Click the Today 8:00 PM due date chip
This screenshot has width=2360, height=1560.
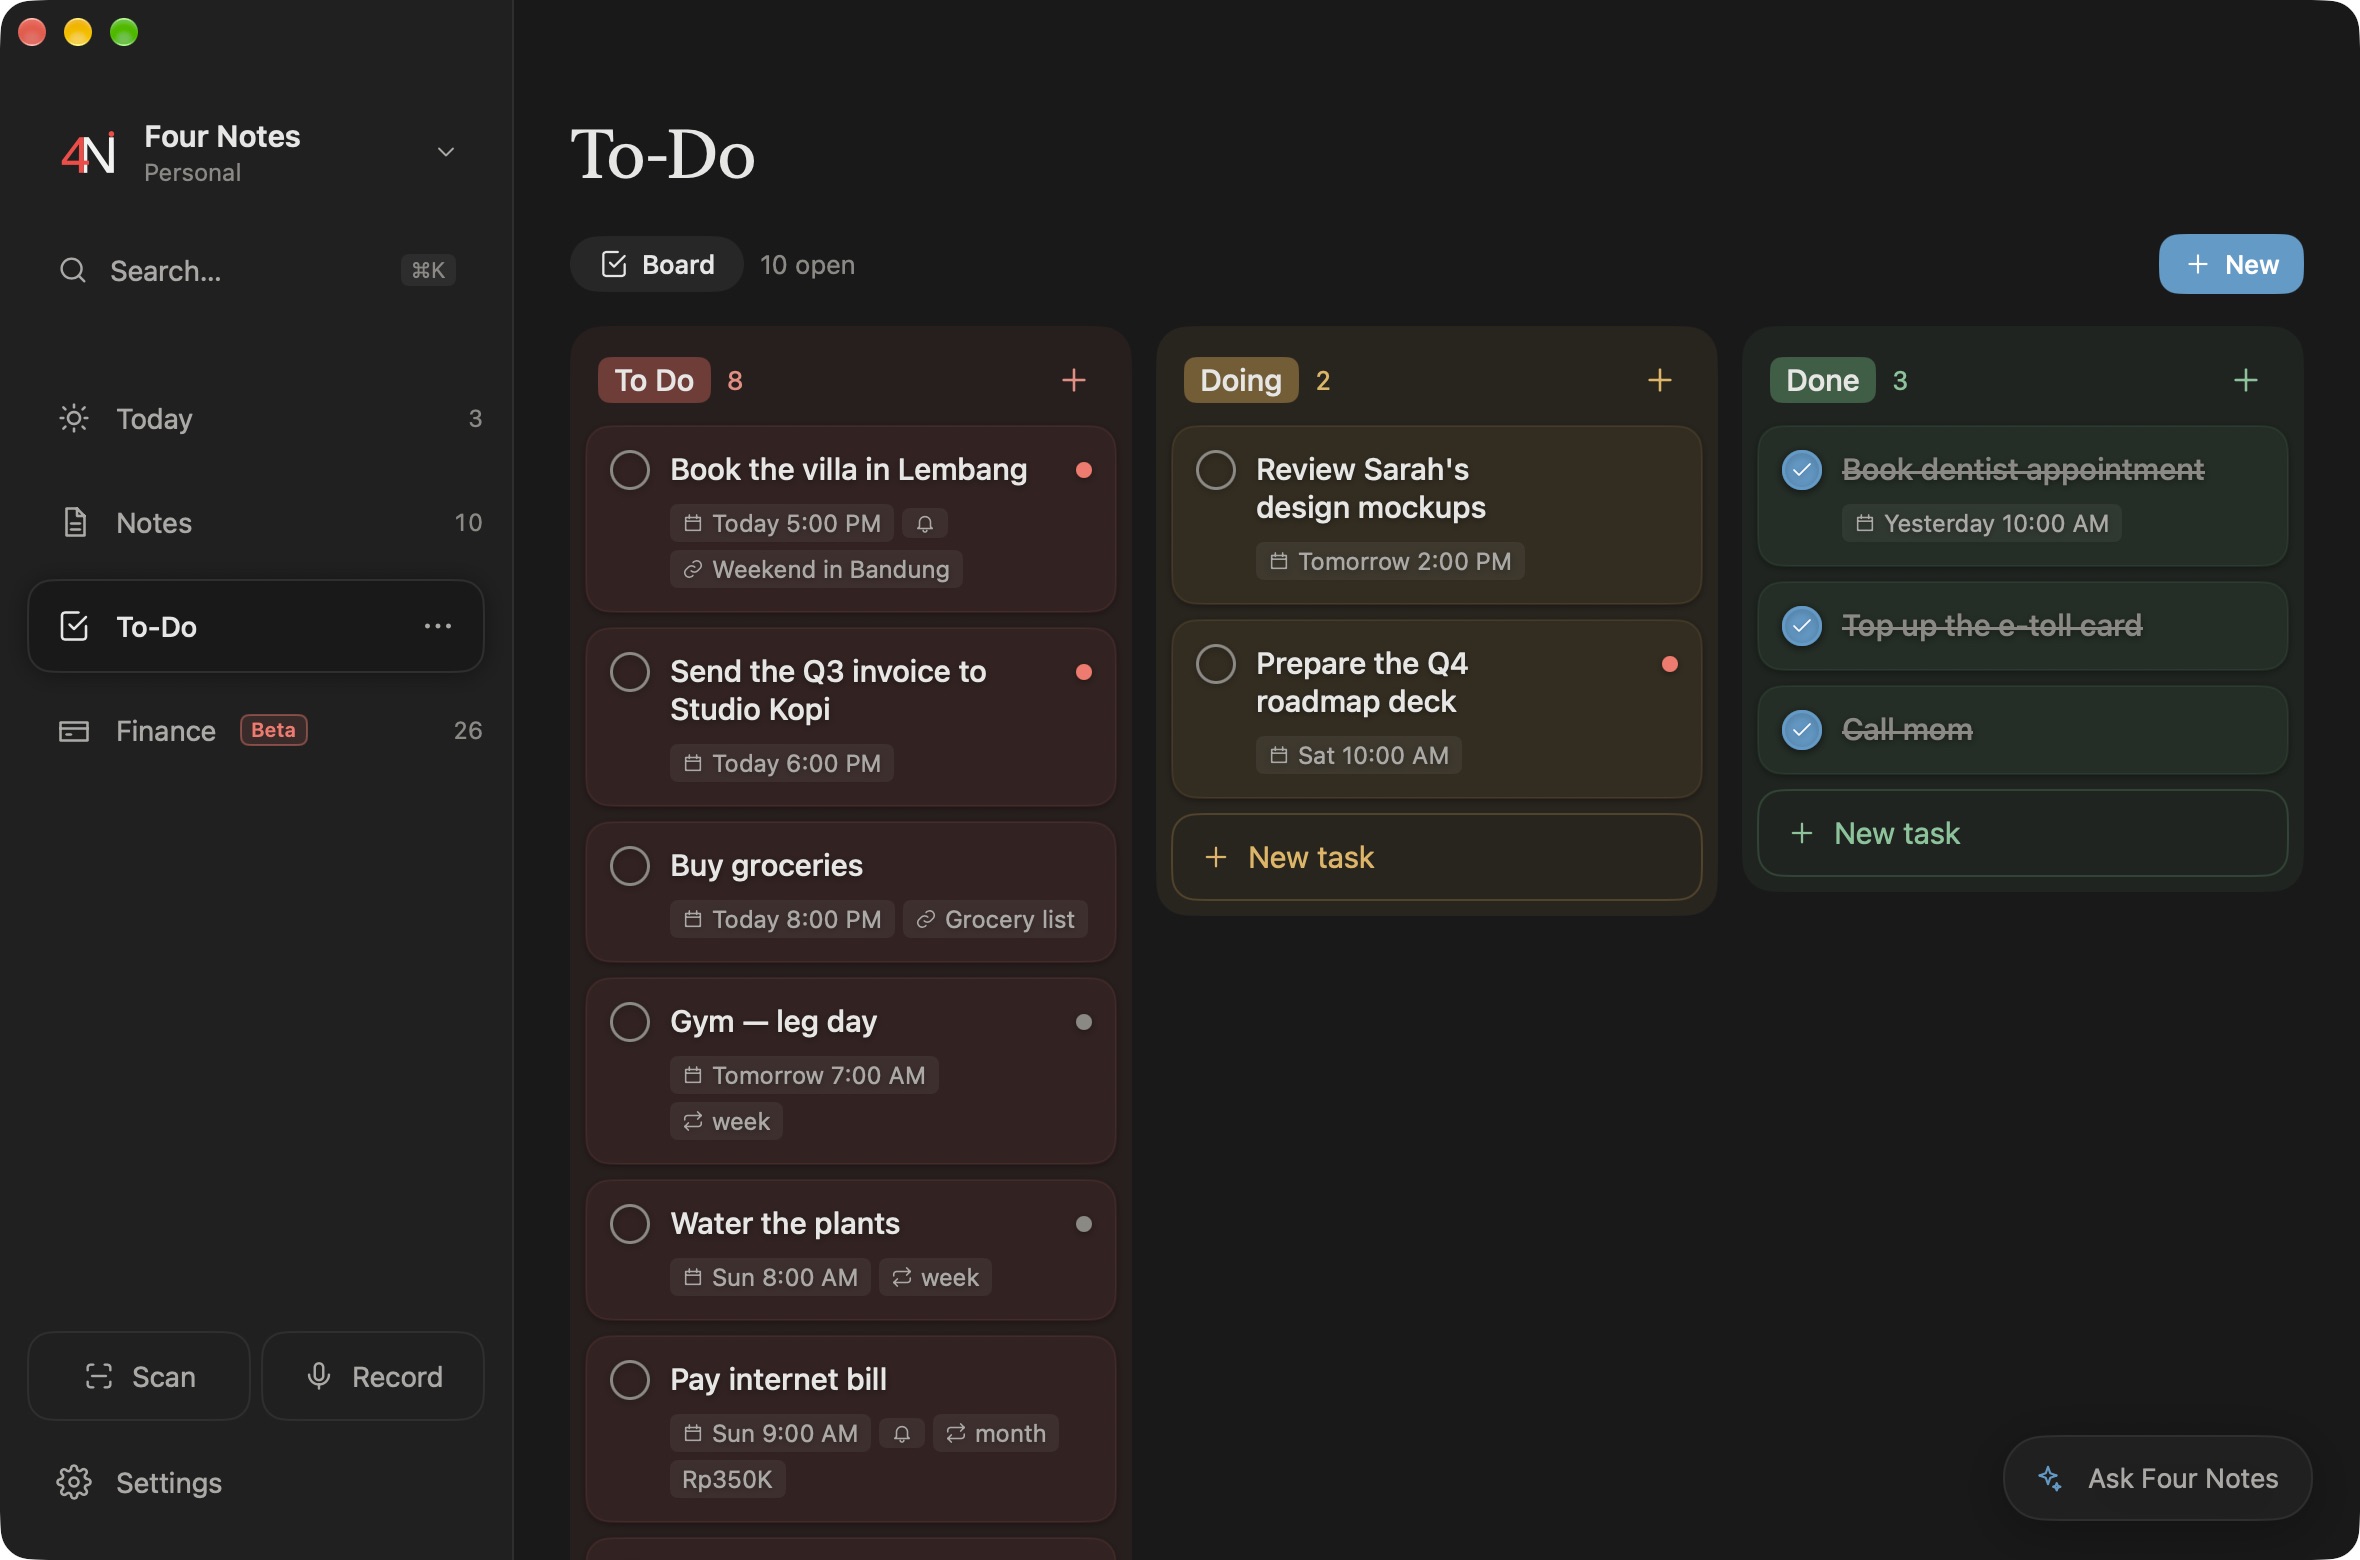[x=782, y=919]
